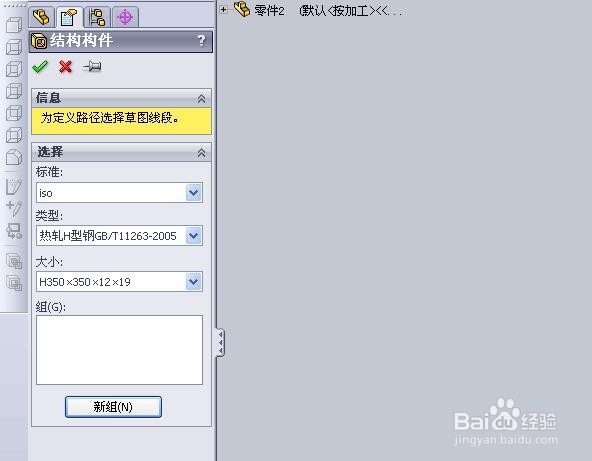Collapse the 选择 section chevron

pyautogui.click(x=202, y=153)
